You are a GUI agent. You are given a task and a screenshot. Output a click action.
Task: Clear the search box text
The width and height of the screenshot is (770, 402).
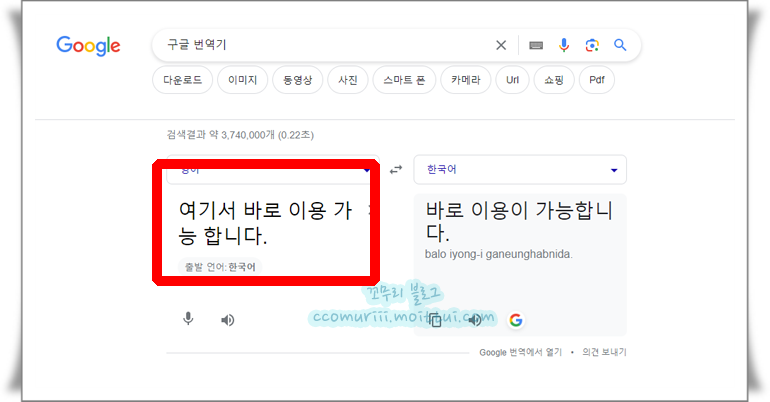[501, 45]
